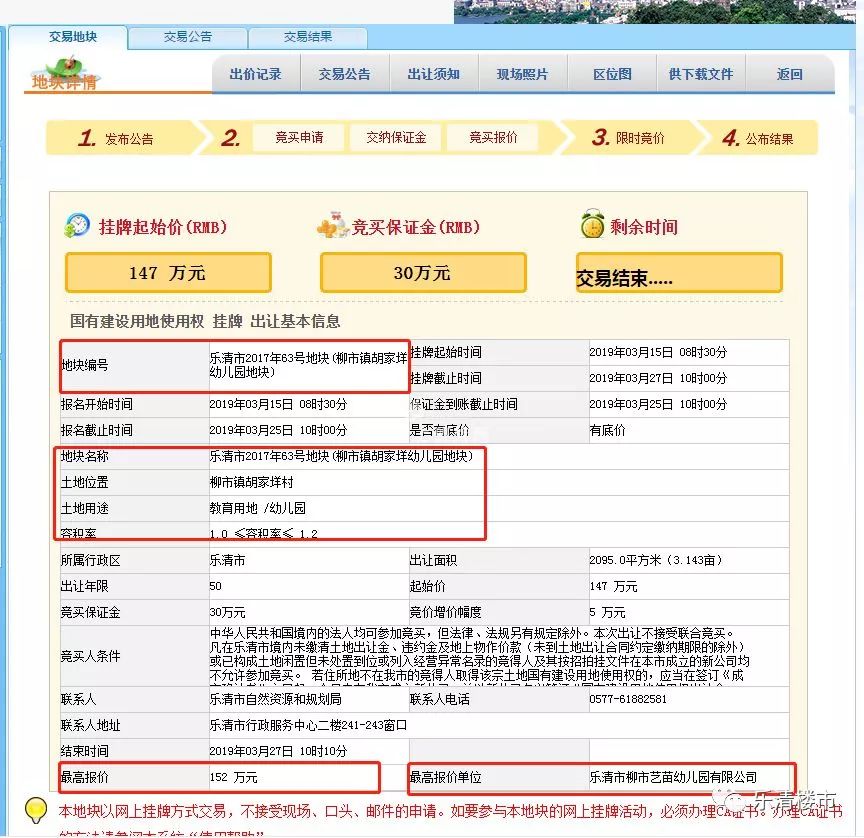Click the lightbulb icon in the bottom notice
Viewport: 864px width, 838px height.
tap(35, 808)
